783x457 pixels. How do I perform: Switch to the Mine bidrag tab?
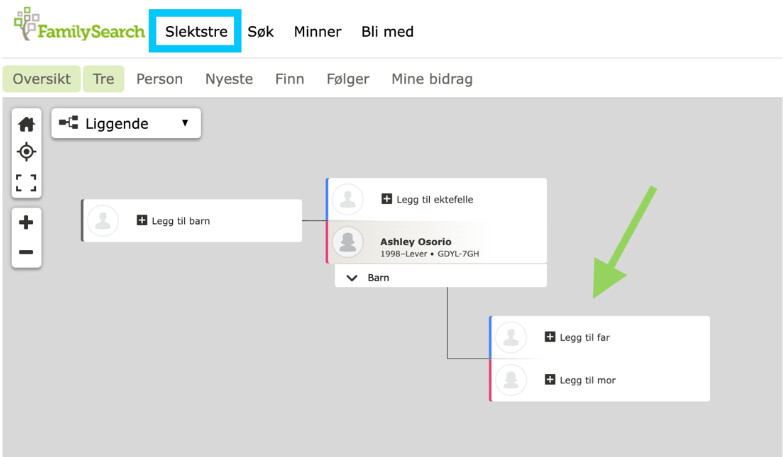[432, 79]
